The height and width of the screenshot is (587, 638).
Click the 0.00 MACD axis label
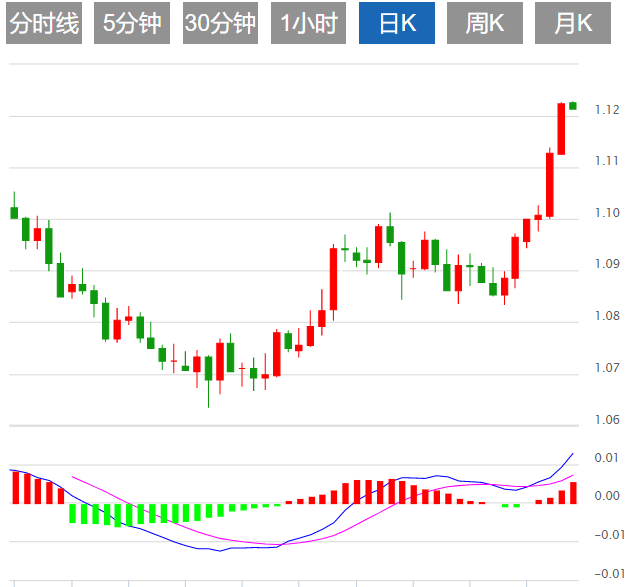[x=607, y=495]
